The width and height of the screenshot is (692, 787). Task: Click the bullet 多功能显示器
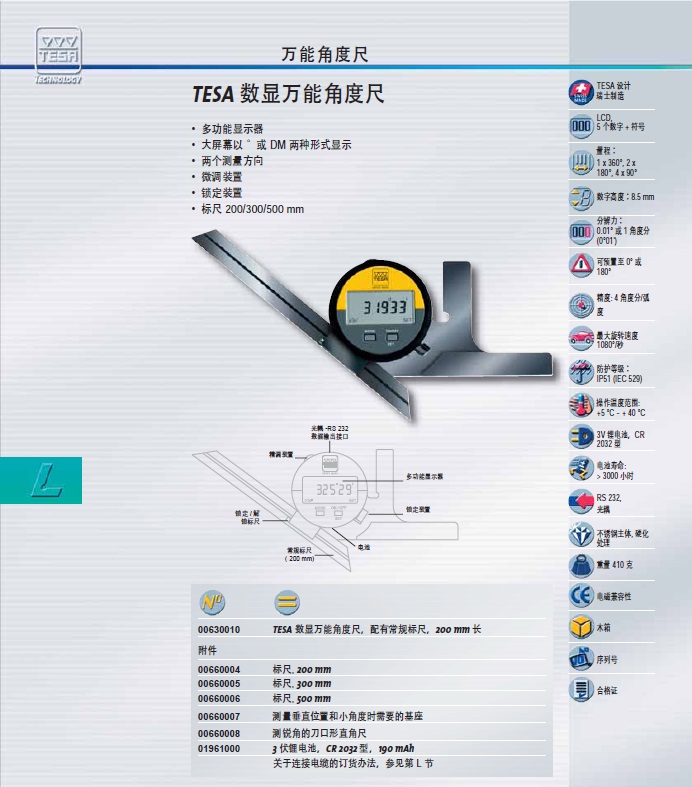232,129
